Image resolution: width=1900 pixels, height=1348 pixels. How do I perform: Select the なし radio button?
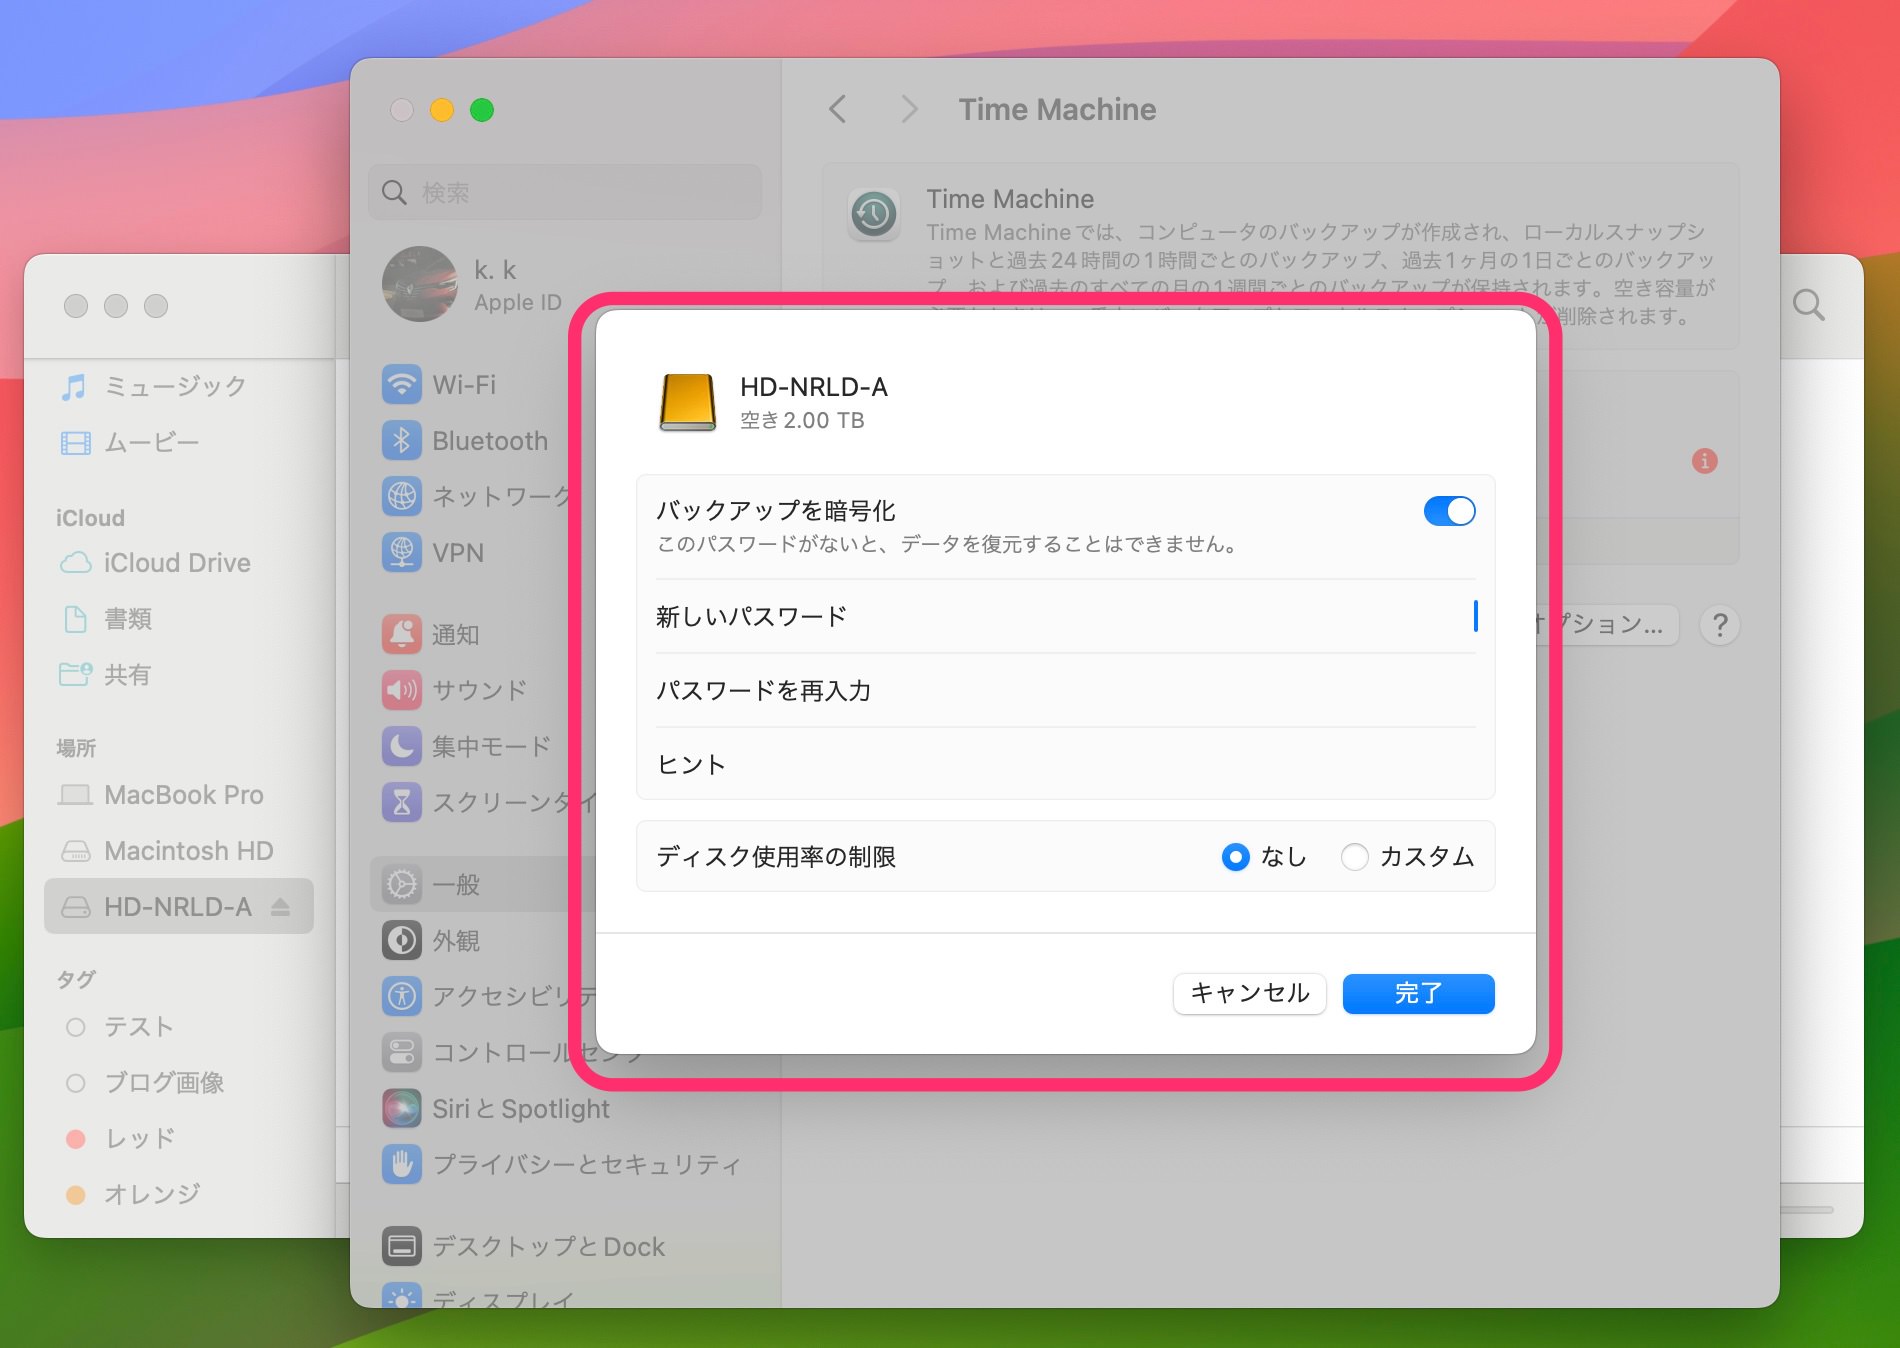(x=1235, y=857)
